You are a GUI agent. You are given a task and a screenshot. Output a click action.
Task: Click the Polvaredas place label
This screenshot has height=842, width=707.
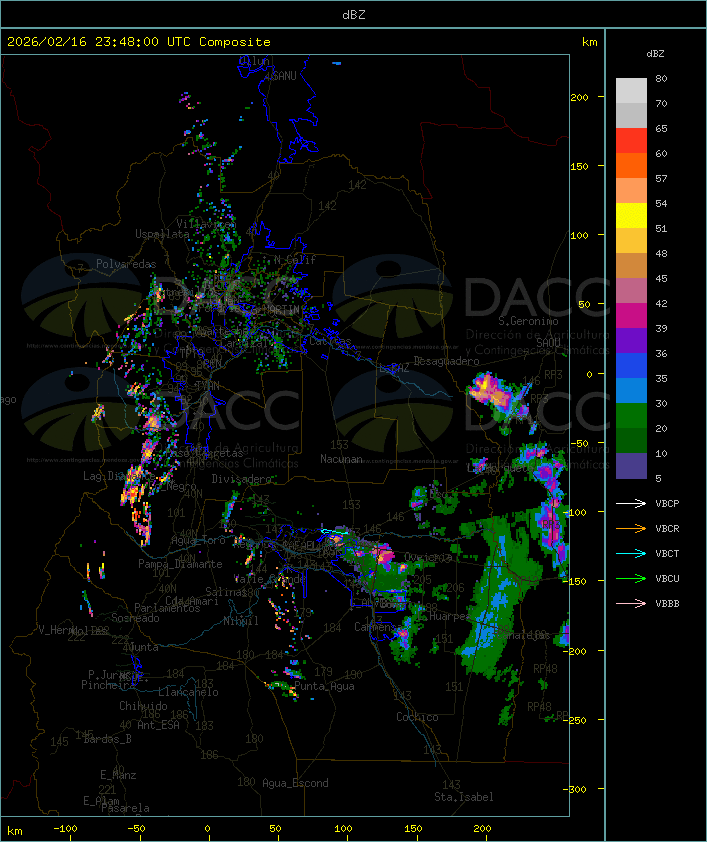(x=126, y=264)
